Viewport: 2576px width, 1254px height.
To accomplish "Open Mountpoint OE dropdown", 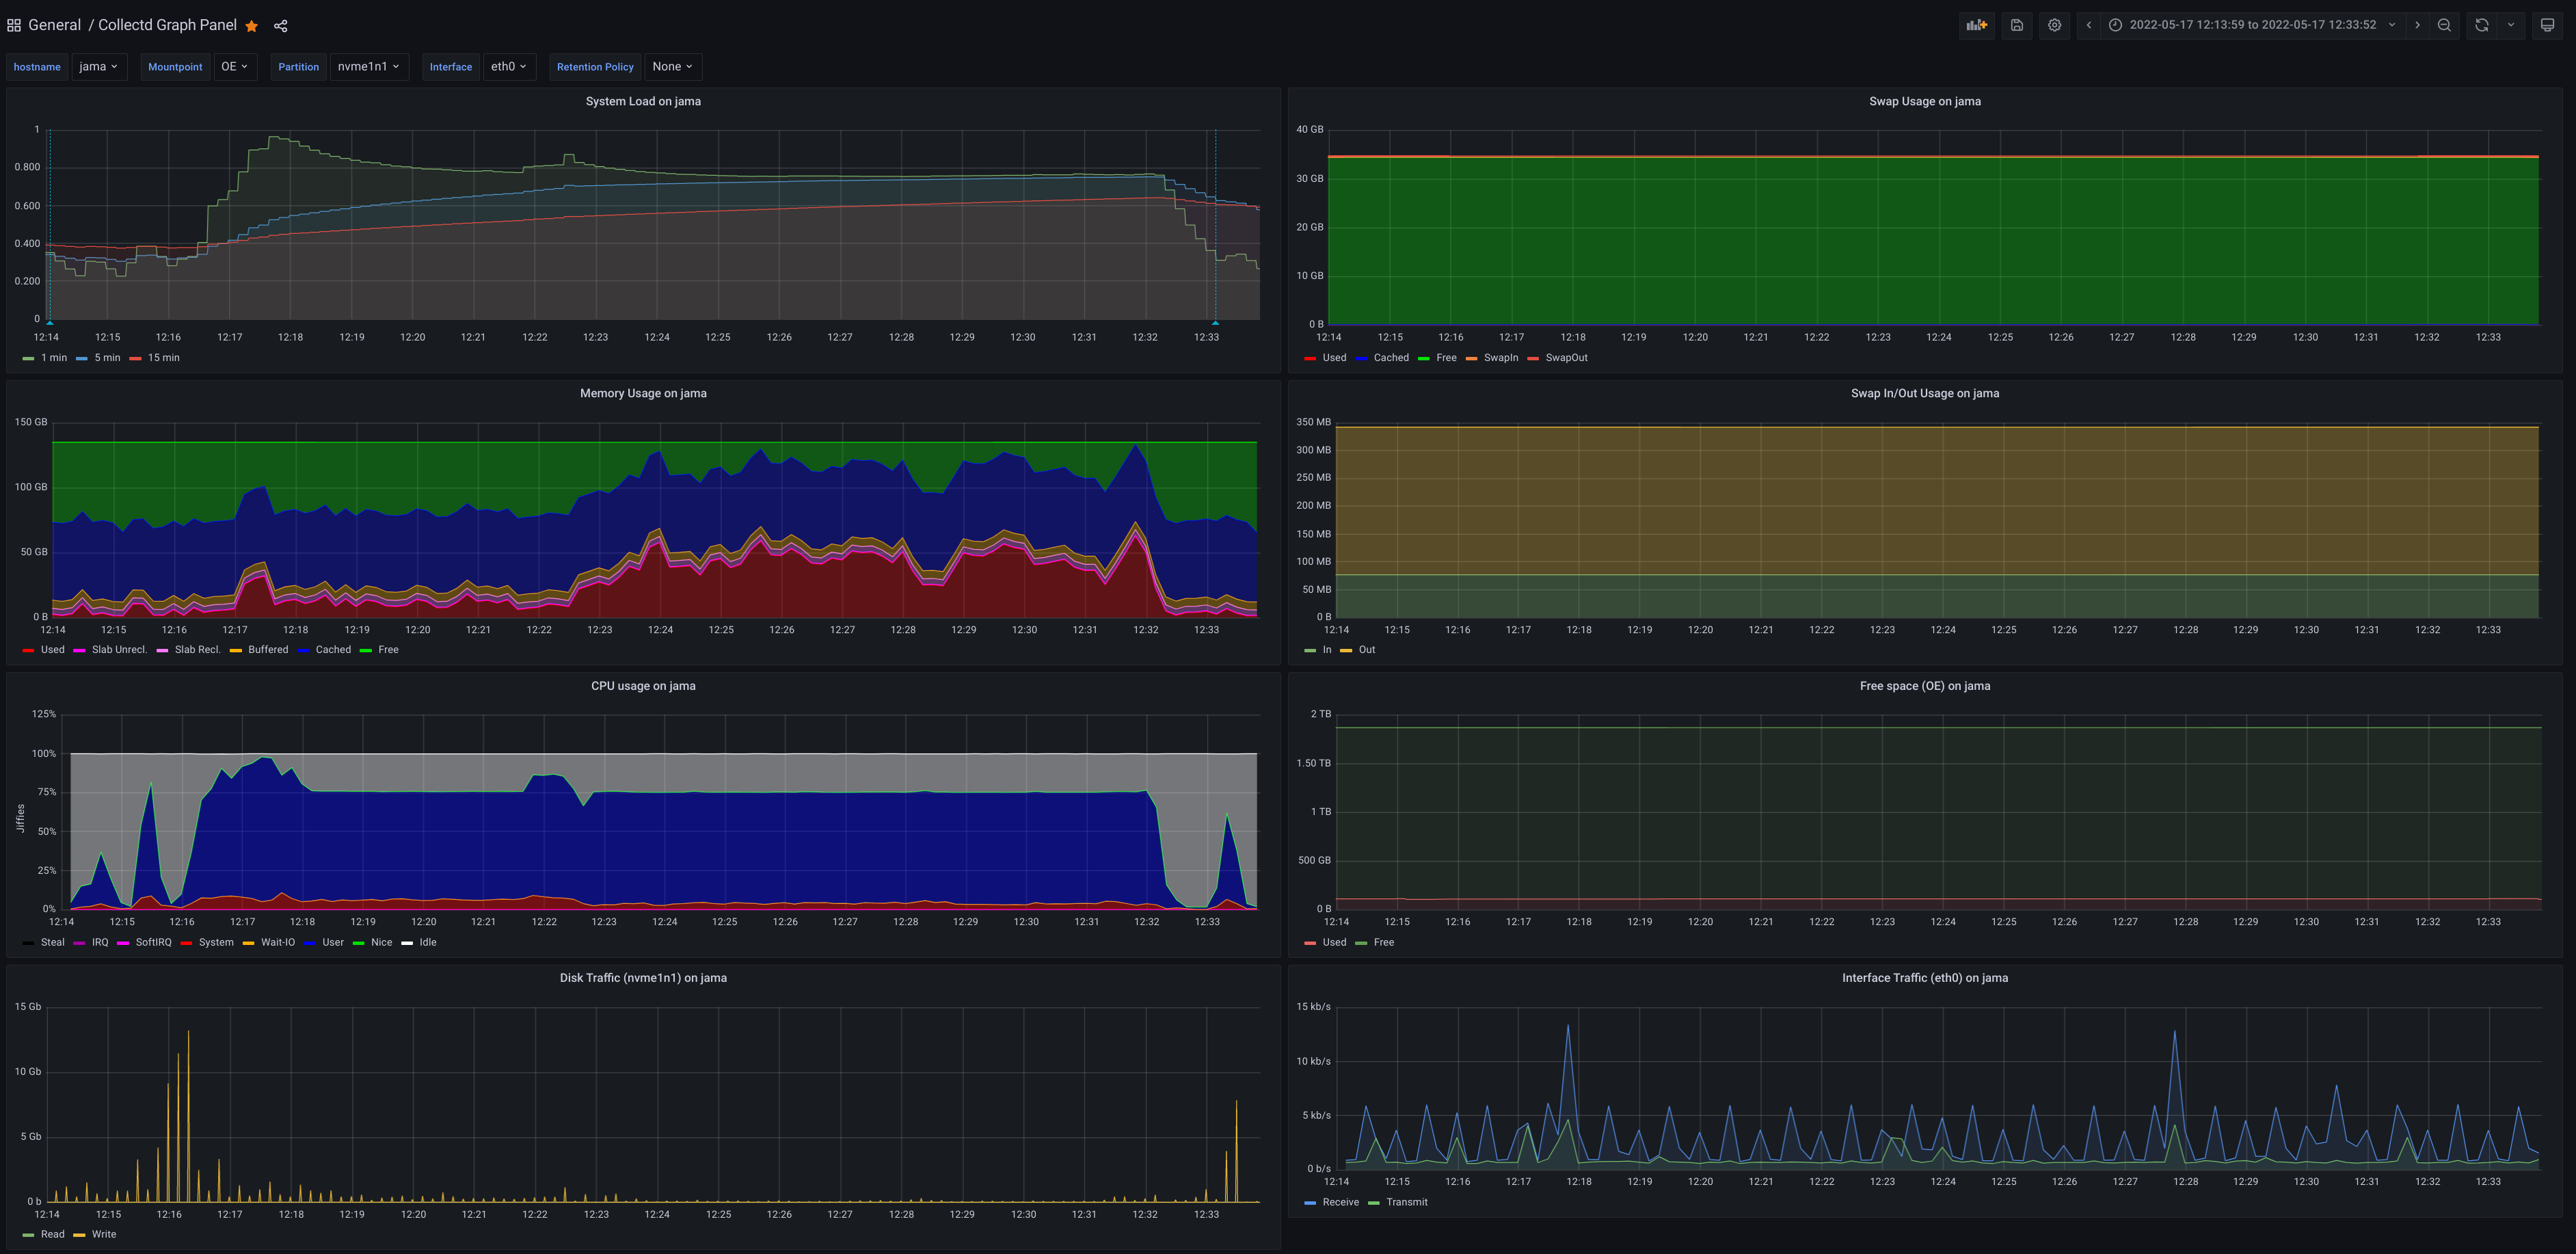I will pos(235,67).
